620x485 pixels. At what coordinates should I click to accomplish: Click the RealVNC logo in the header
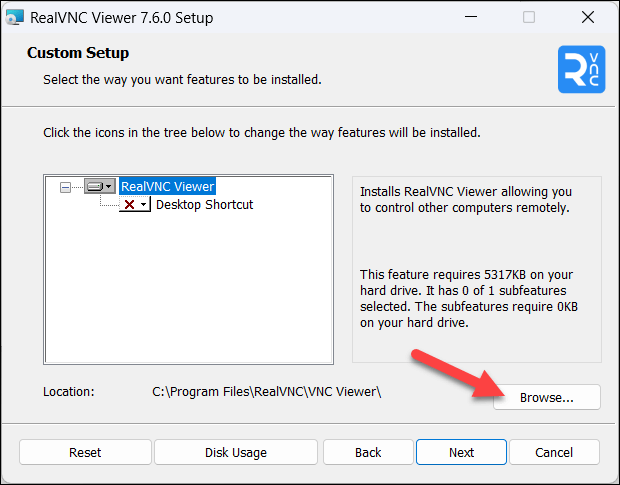(x=580, y=71)
